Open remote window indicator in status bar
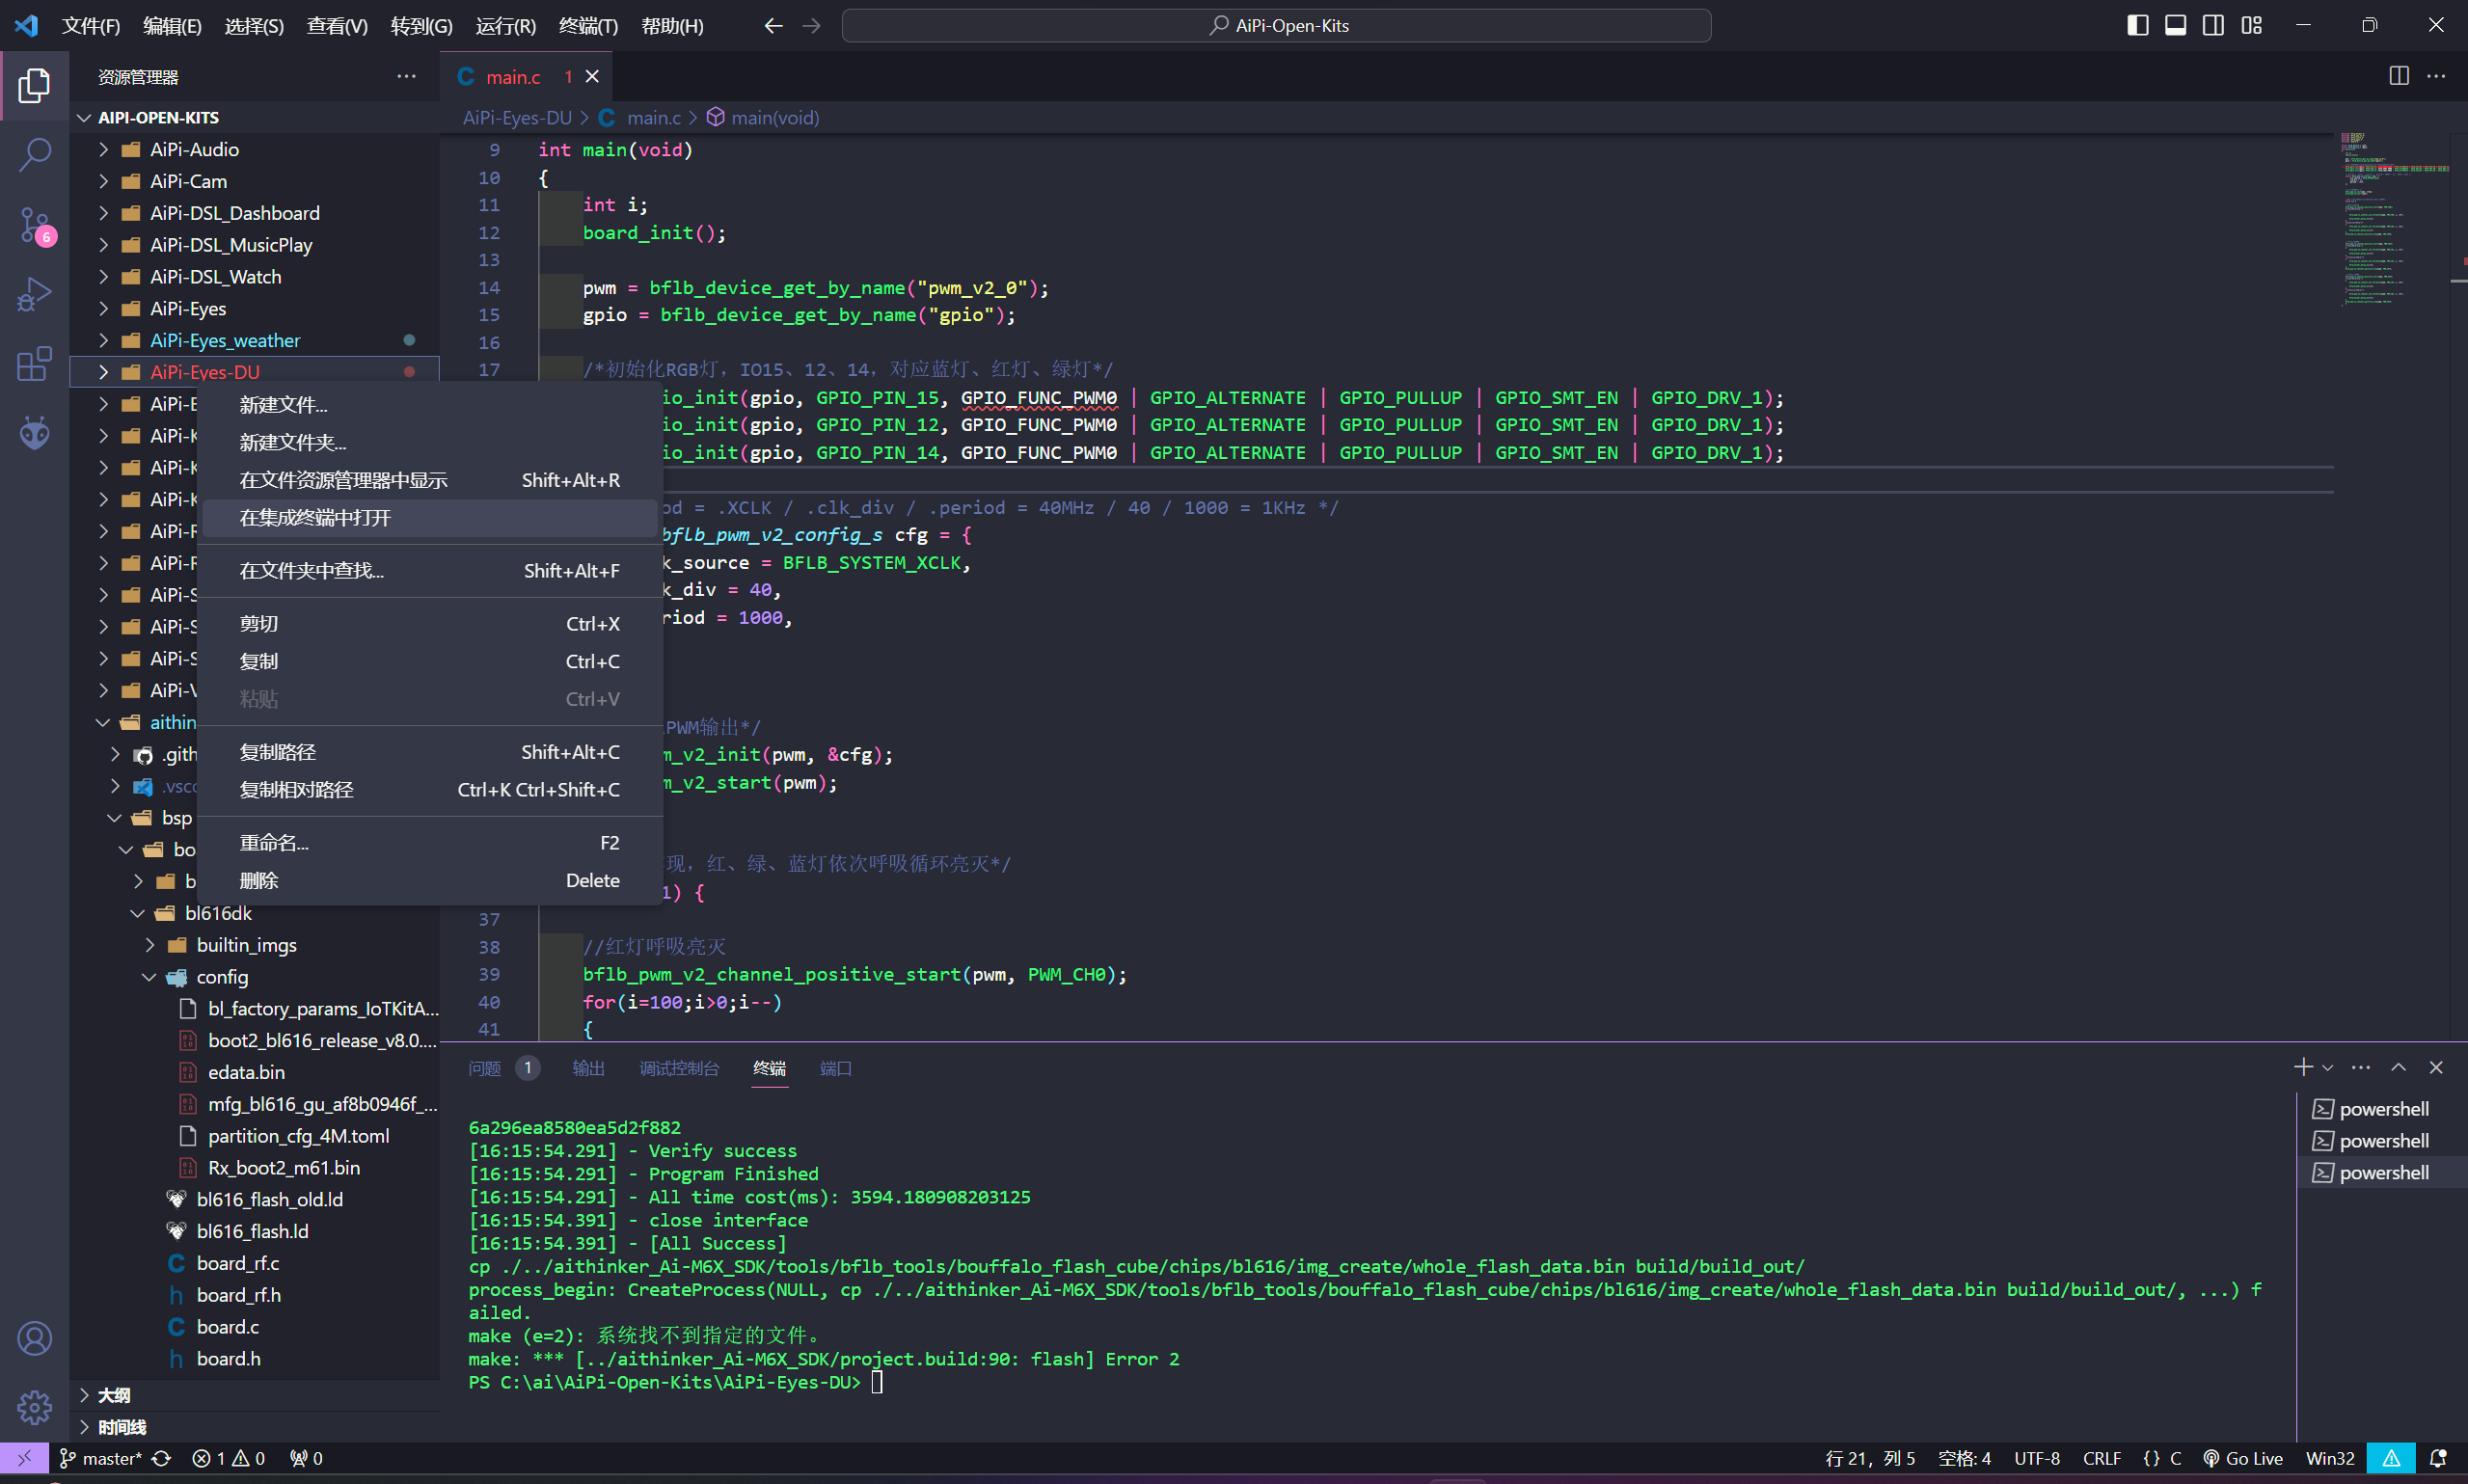The width and height of the screenshot is (2468, 1484). 24,1458
